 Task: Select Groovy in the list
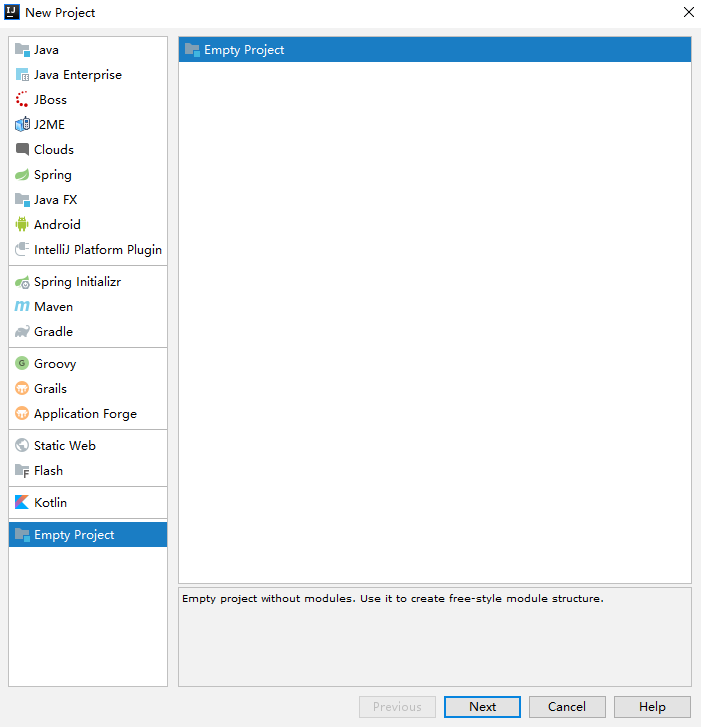click(88, 364)
